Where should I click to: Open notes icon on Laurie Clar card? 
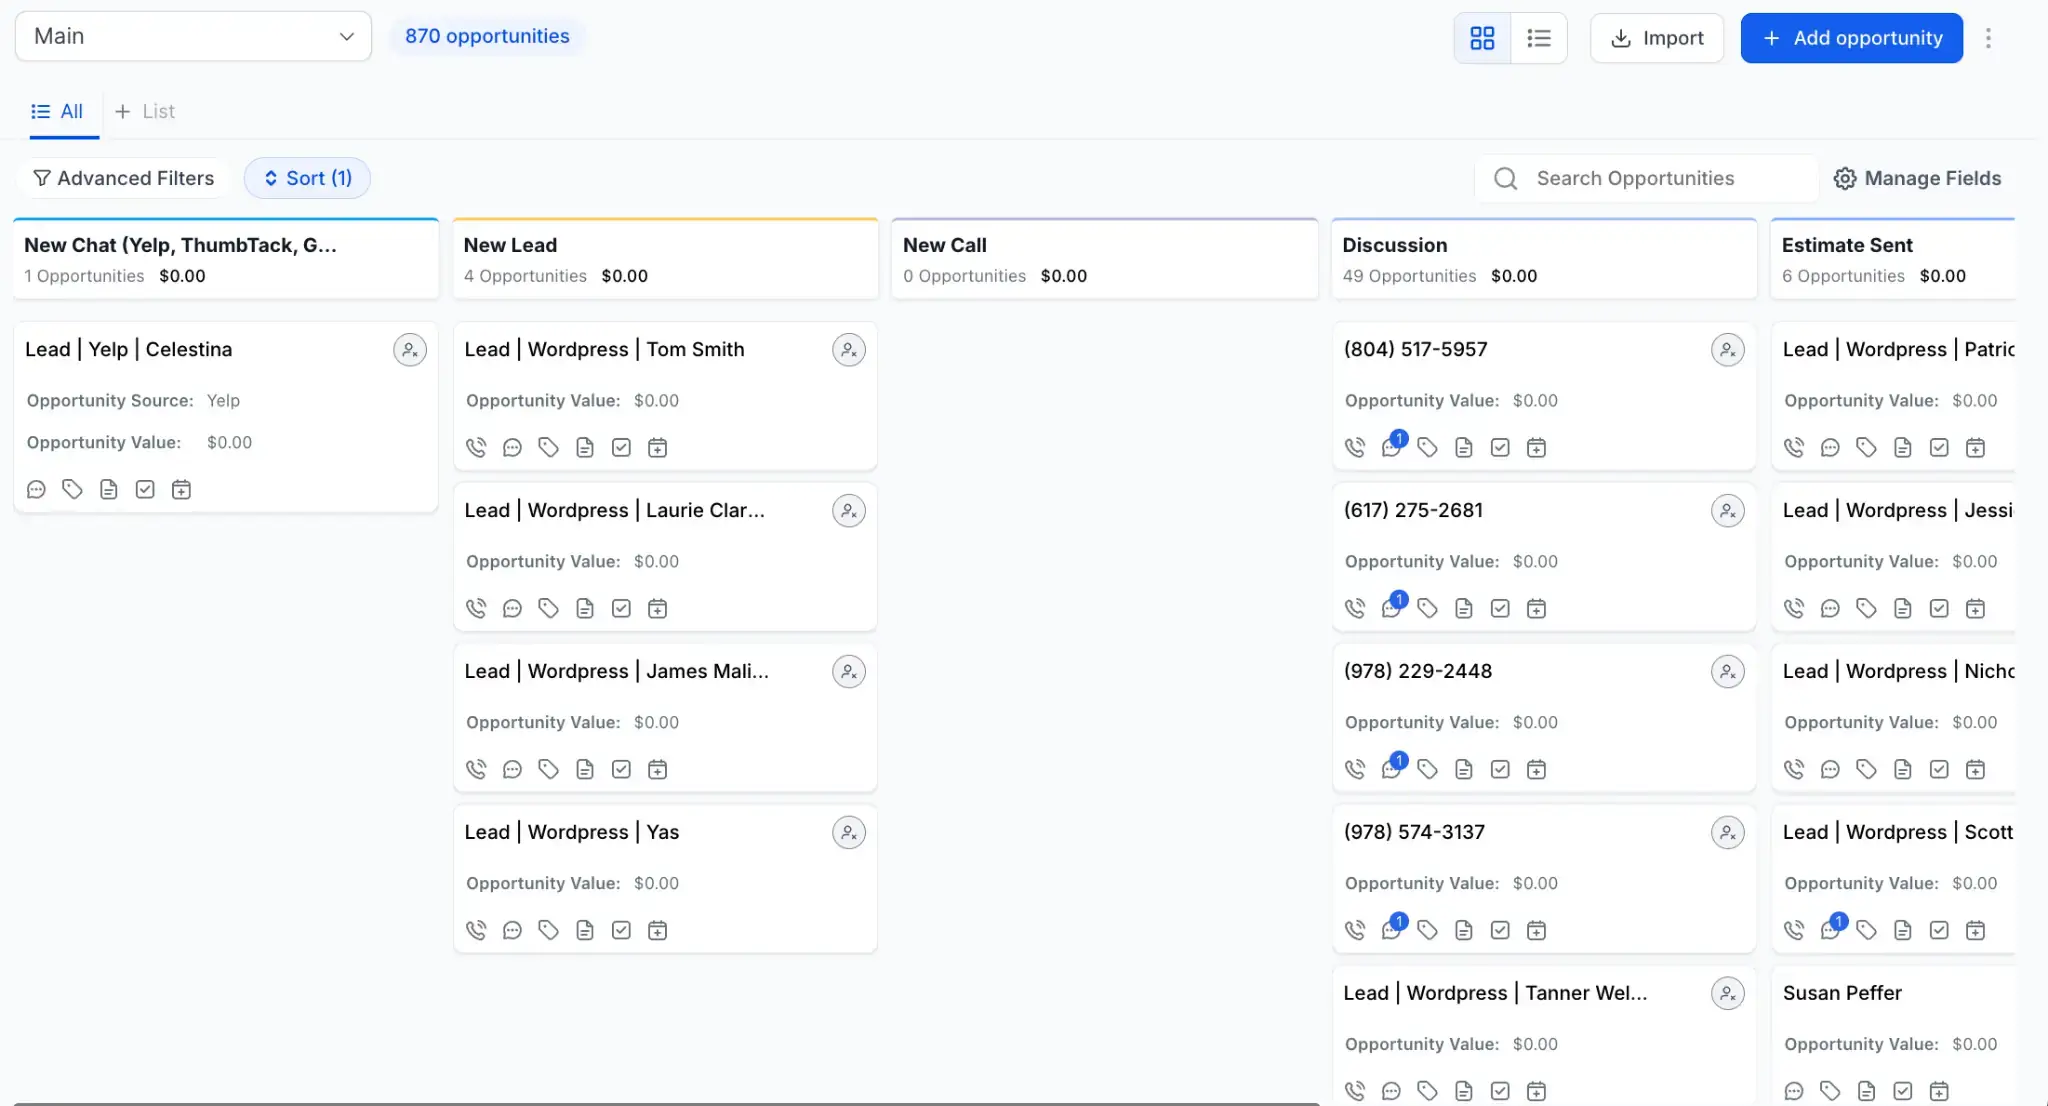(585, 608)
